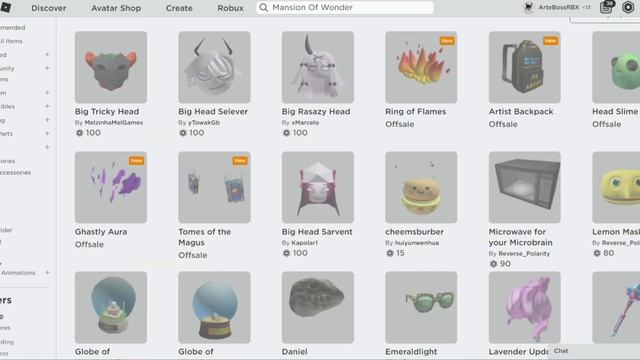This screenshot has width=640, height=360.
Task: Open Microwave for your Microbrain thumbnail
Action: click(x=524, y=187)
